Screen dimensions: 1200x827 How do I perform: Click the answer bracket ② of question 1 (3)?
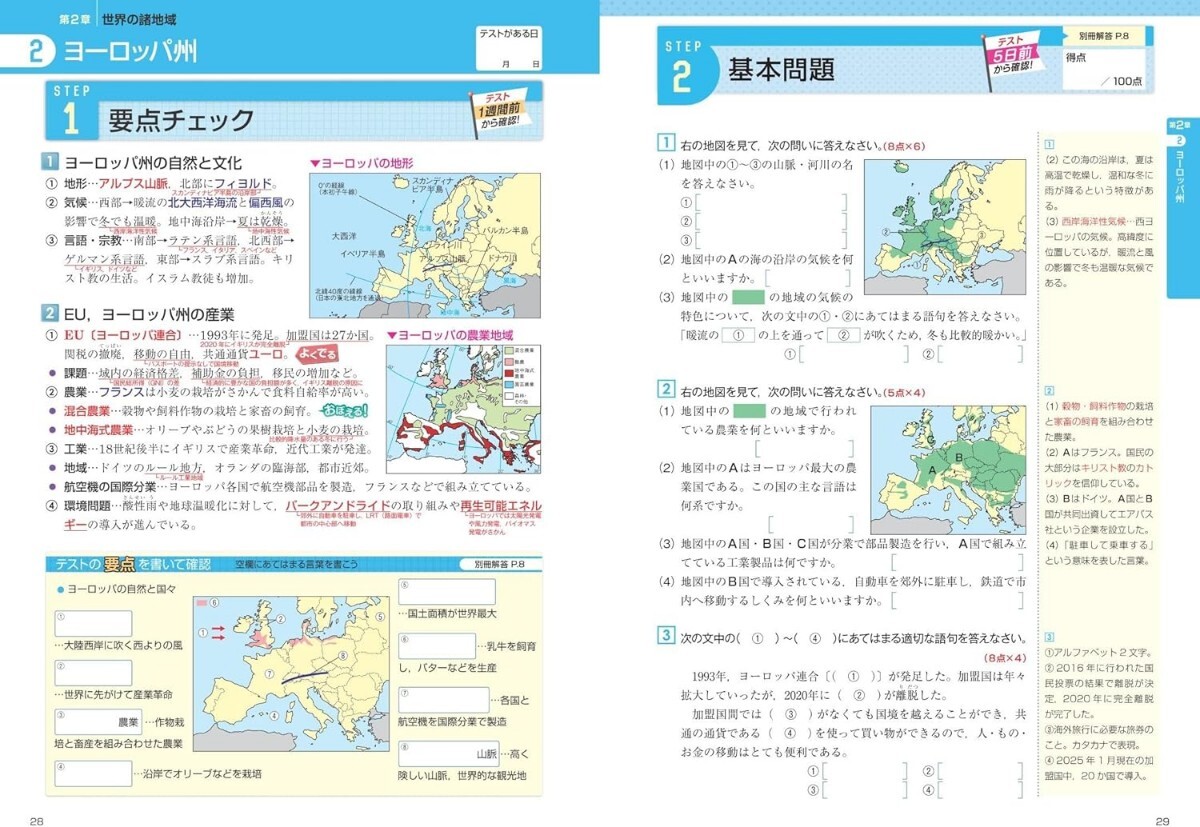click(982, 354)
